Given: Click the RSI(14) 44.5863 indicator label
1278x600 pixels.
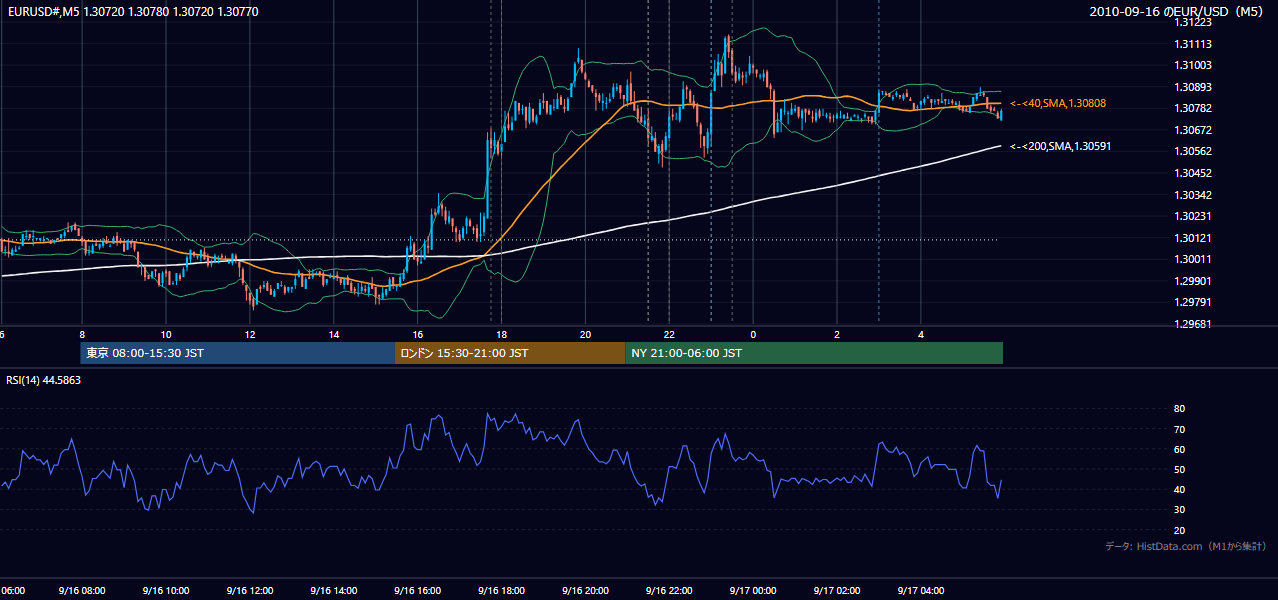Looking at the screenshot, I should pos(44,380).
